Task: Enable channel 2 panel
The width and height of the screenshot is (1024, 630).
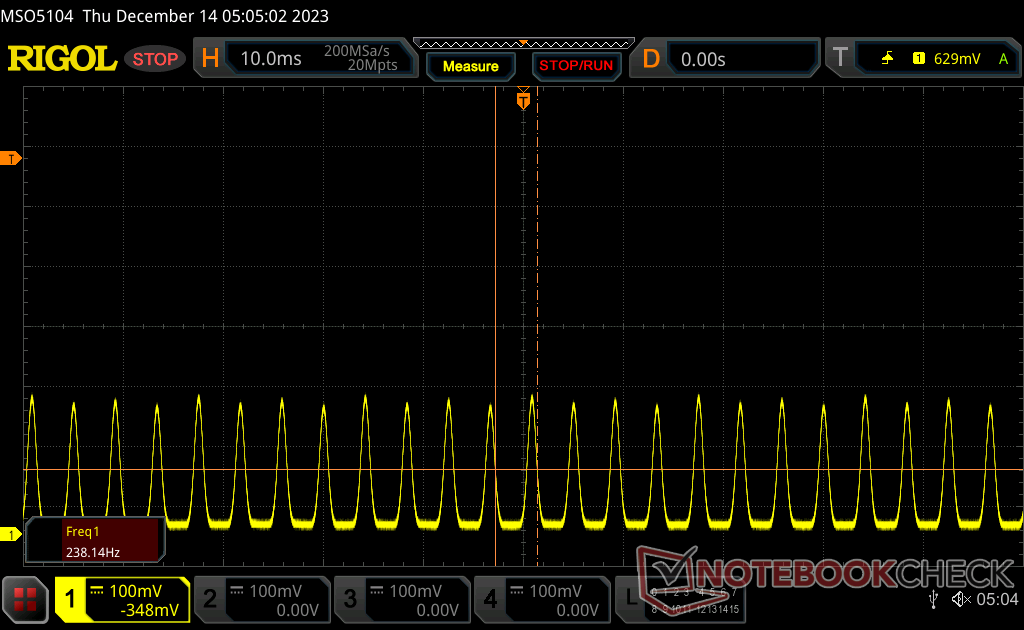Action: pyautogui.click(x=260, y=600)
